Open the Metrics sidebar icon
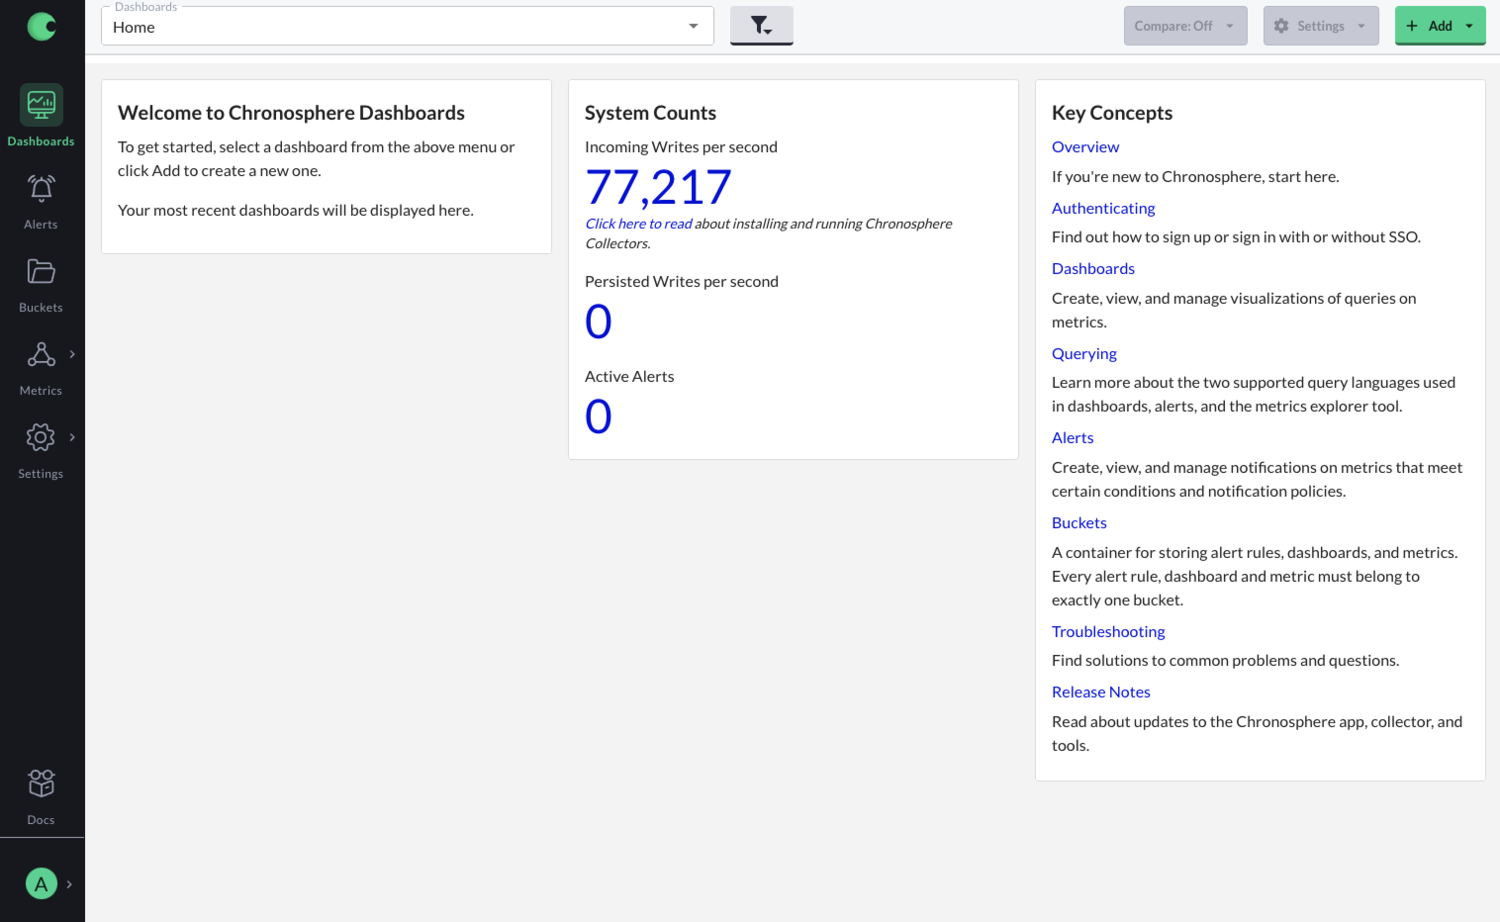Viewport: 1500px width, 922px height. 41,354
